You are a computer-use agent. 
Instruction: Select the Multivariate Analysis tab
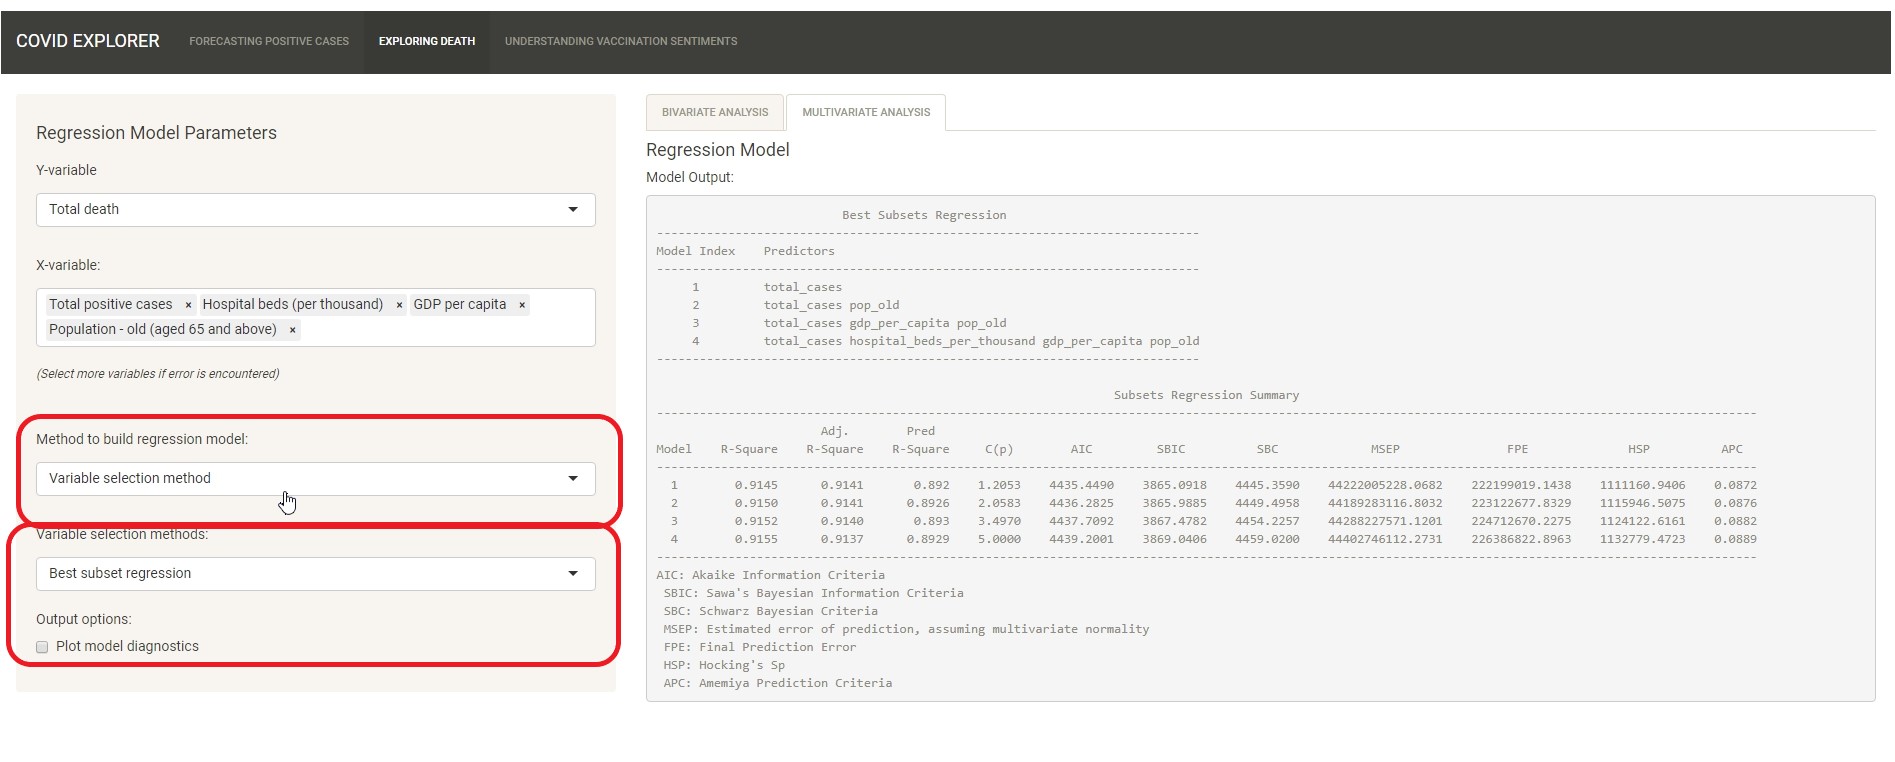click(x=866, y=113)
